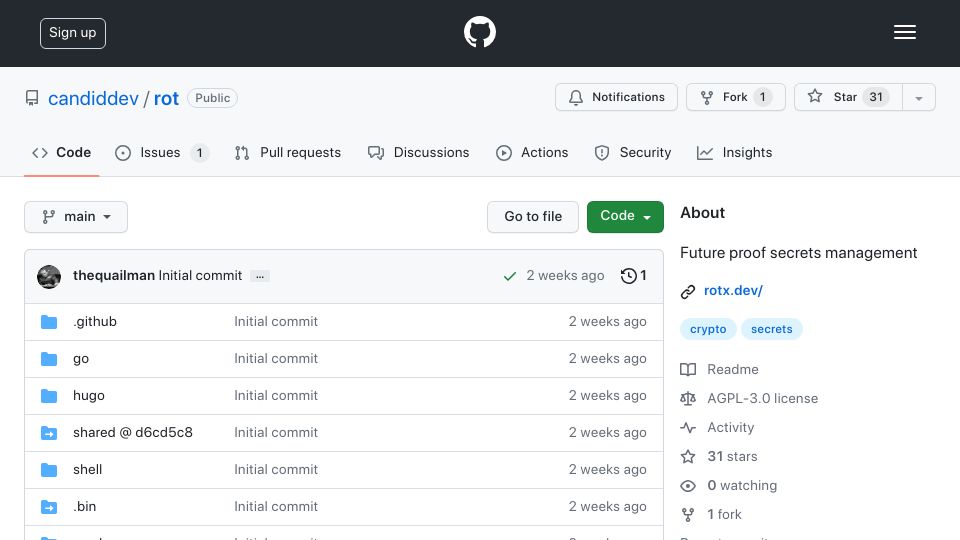Select the Code tab

coord(61,152)
